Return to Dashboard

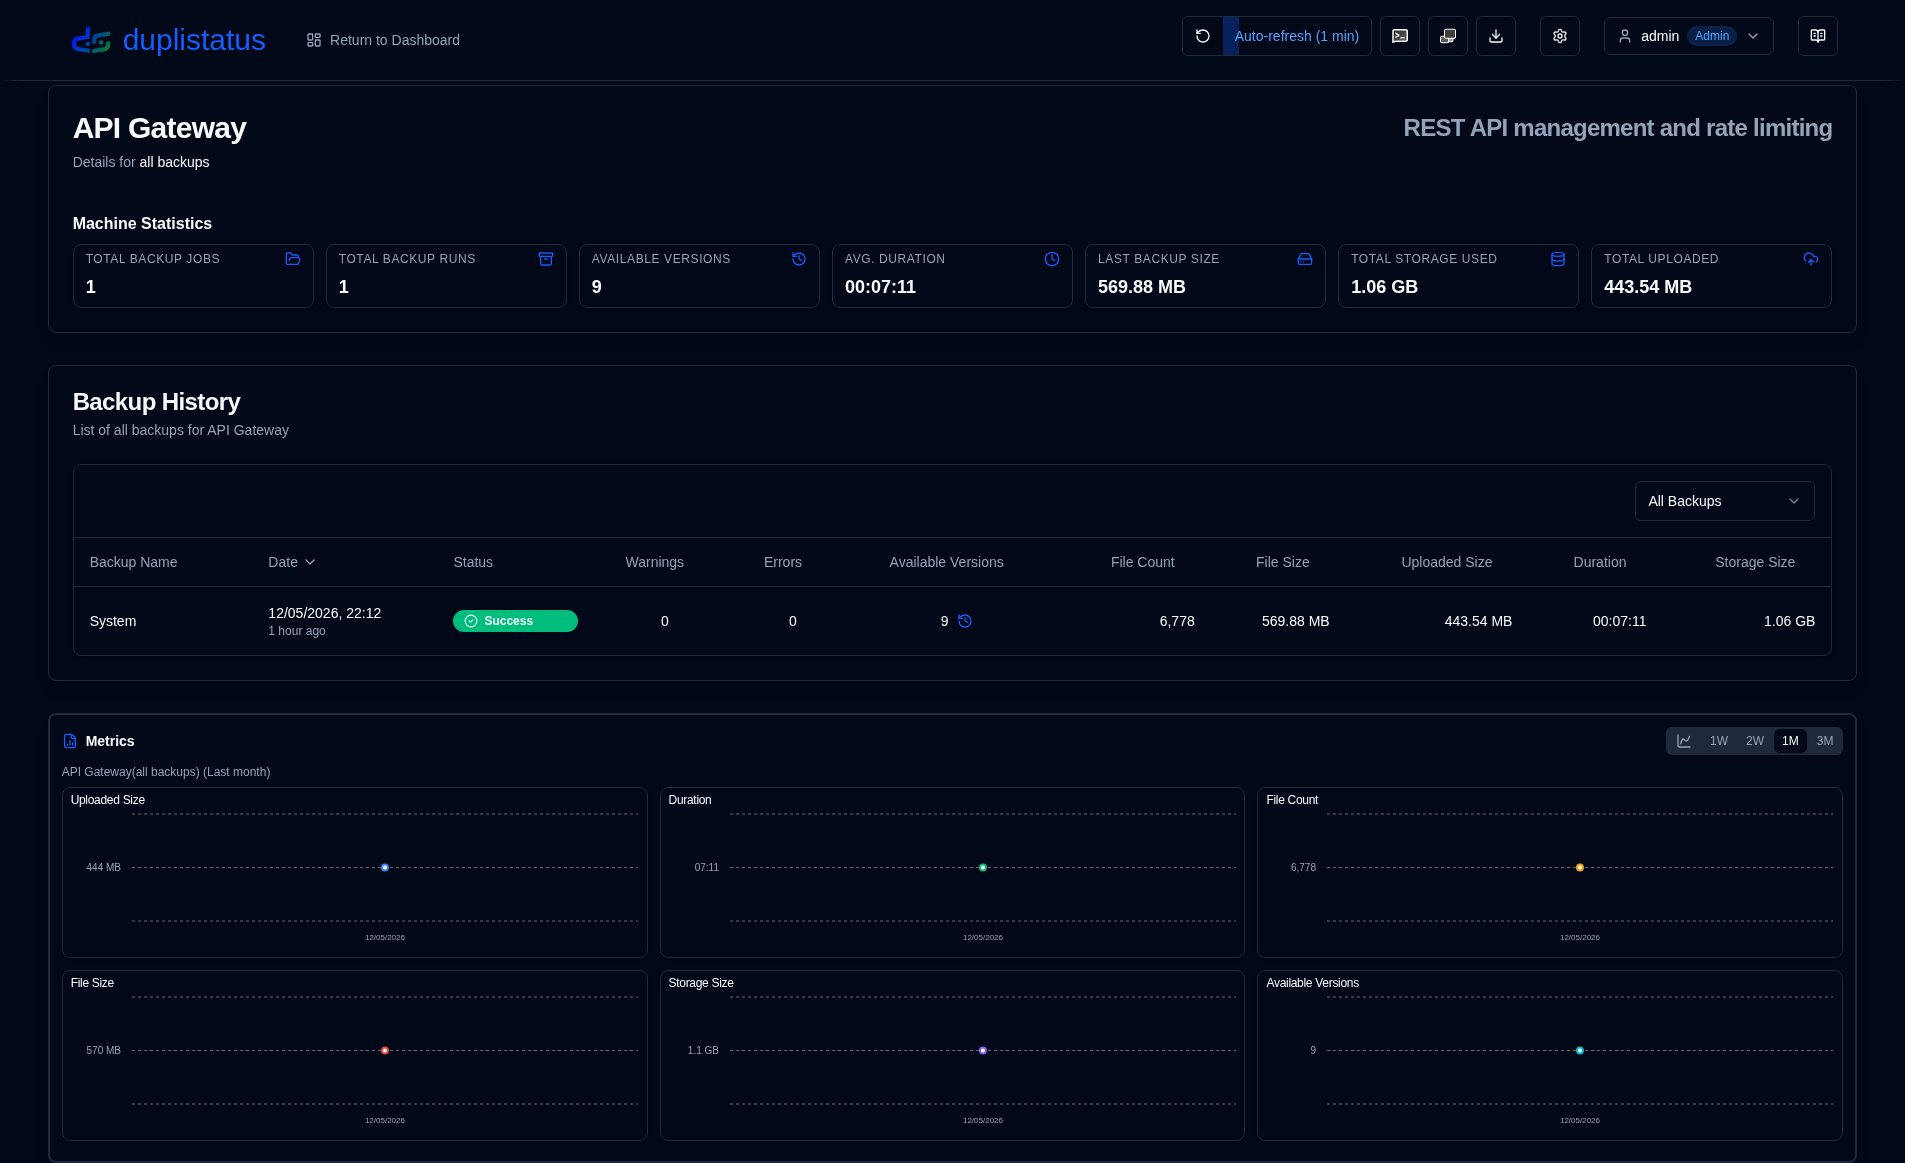click(383, 40)
